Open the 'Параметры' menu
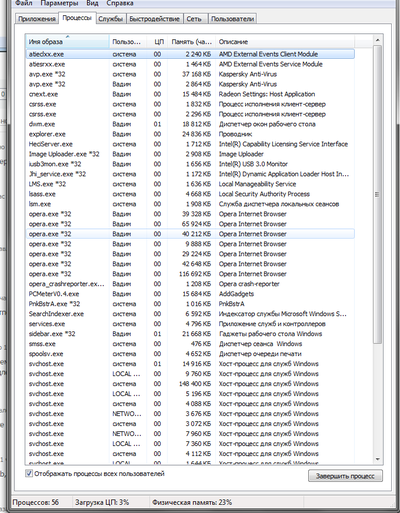 point(59,4)
